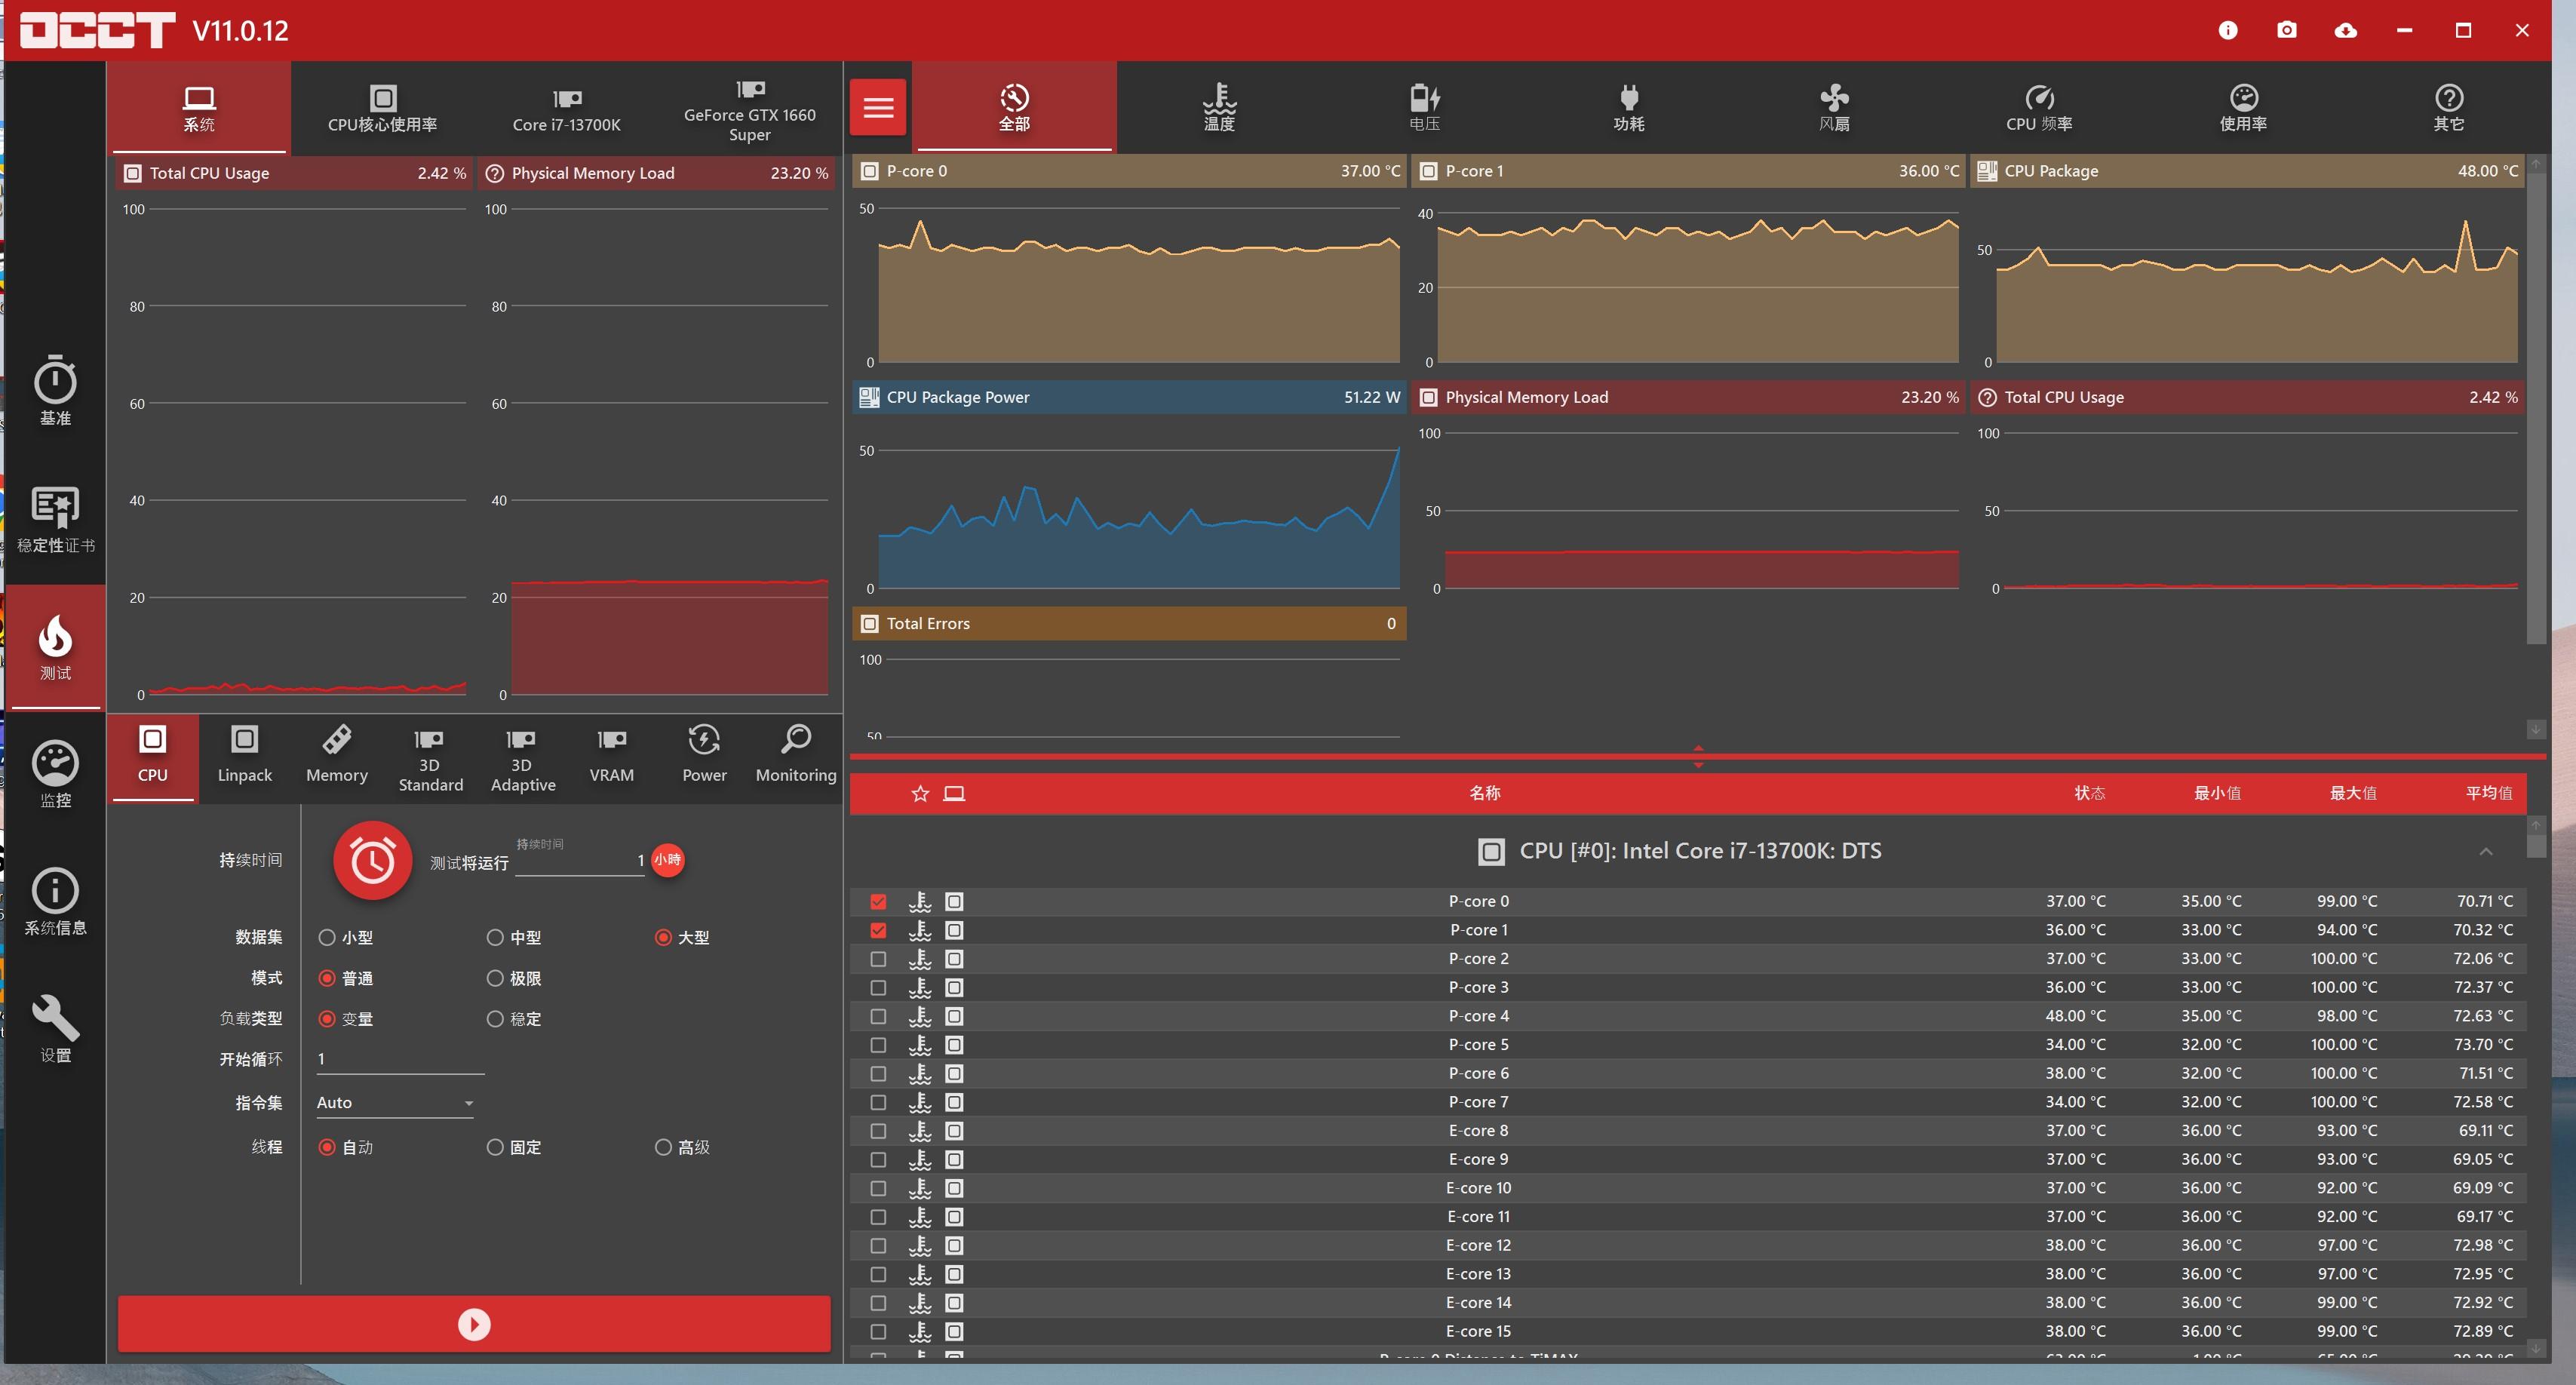The width and height of the screenshot is (2576, 1385).
Task: Choose the 3D Standard test type
Action: (430, 757)
